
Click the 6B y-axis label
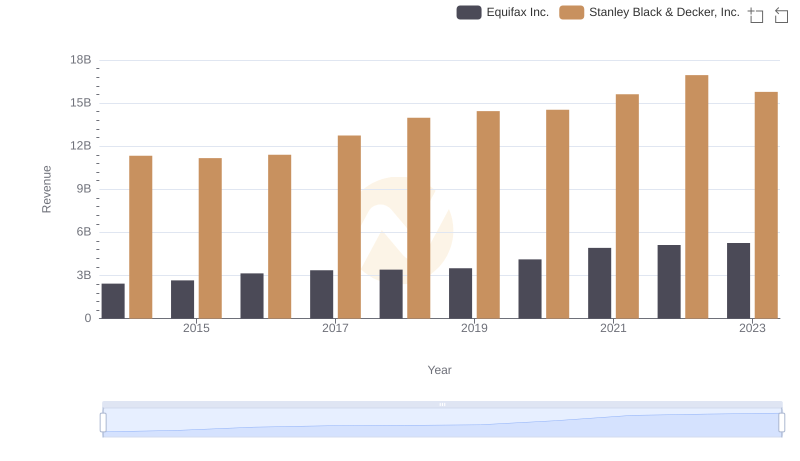click(x=84, y=232)
